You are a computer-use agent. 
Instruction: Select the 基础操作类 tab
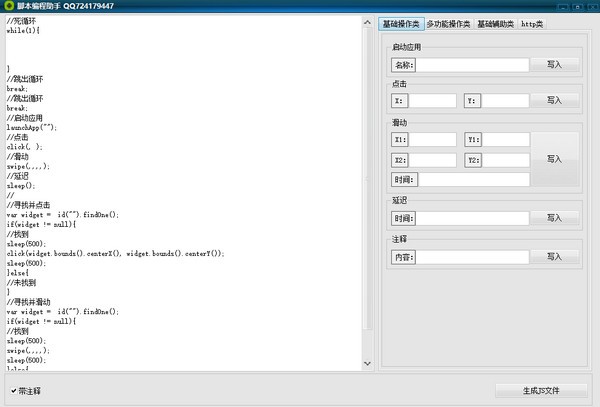coord(401,24)
